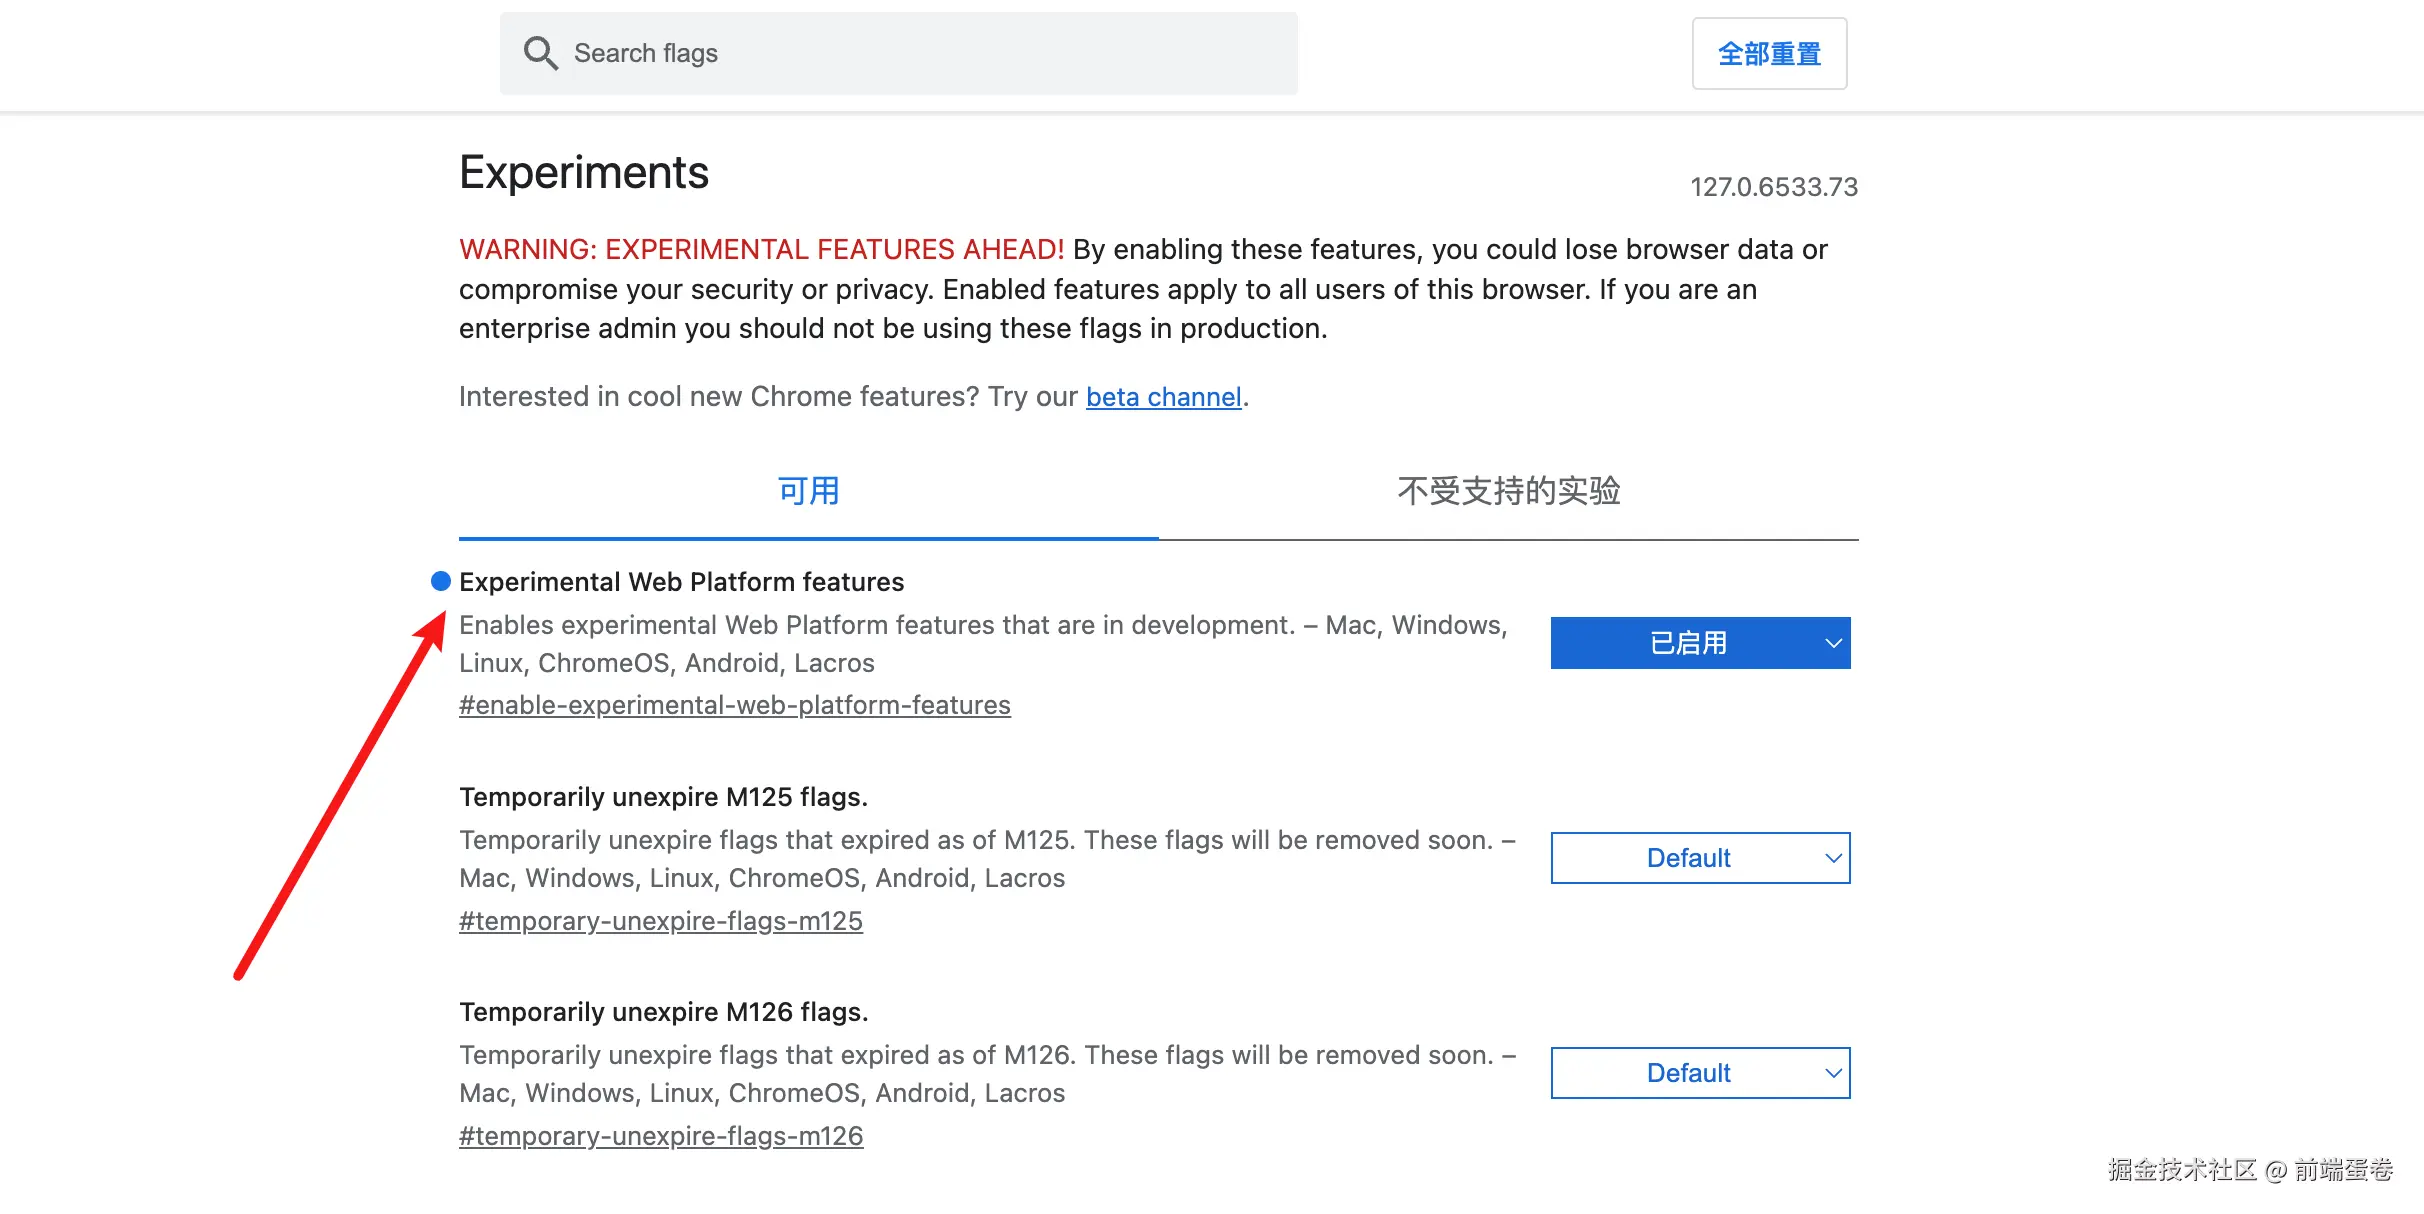2424x1214 pixels.
Task: Click the #temporary-unexpire-flags-m125 anchor link
Action: click(660, 920)
